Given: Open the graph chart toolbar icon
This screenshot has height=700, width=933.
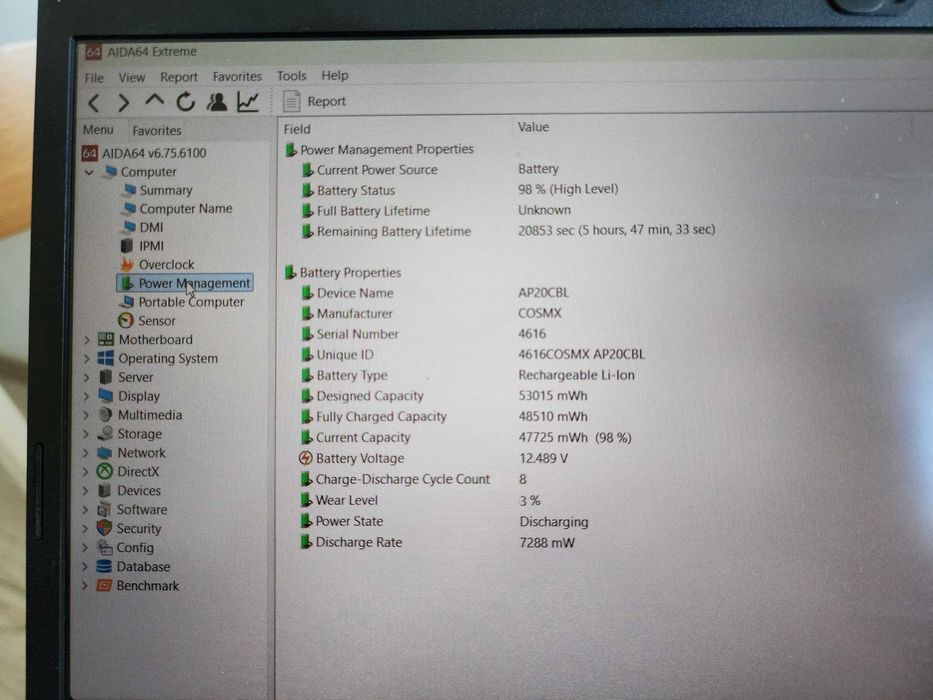Looking at the screenshot, I should click(248, 102).
